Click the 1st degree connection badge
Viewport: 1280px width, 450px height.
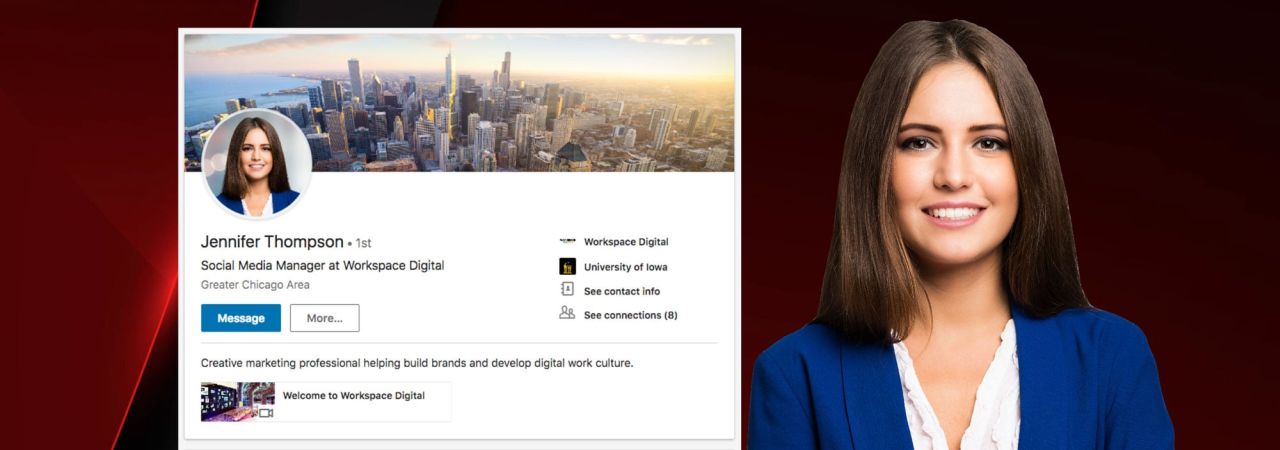[x=363, y=243]
